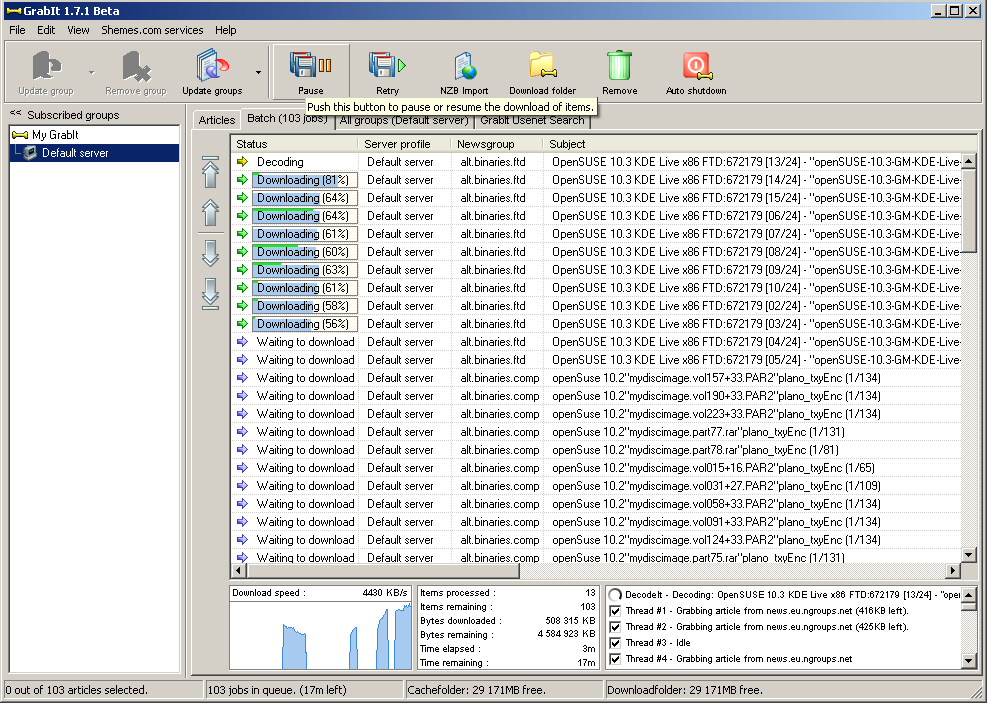Collapse the Subscribed groups panel
Viewport: 987px width, 703px height.
pos(16,115)
